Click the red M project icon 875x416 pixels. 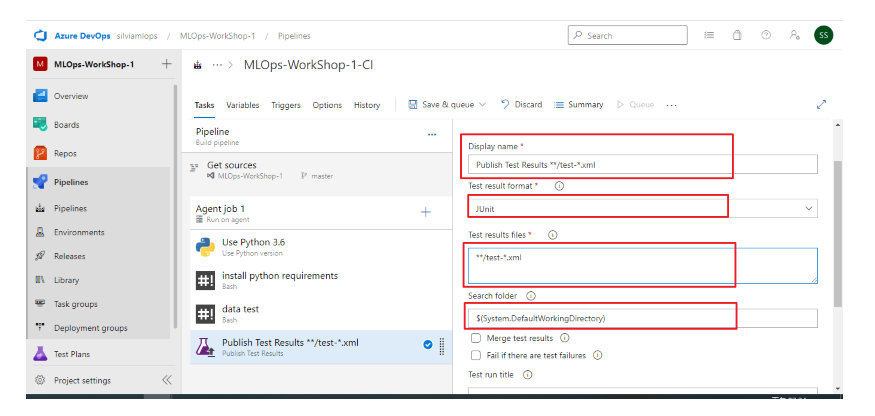[40, 64]
